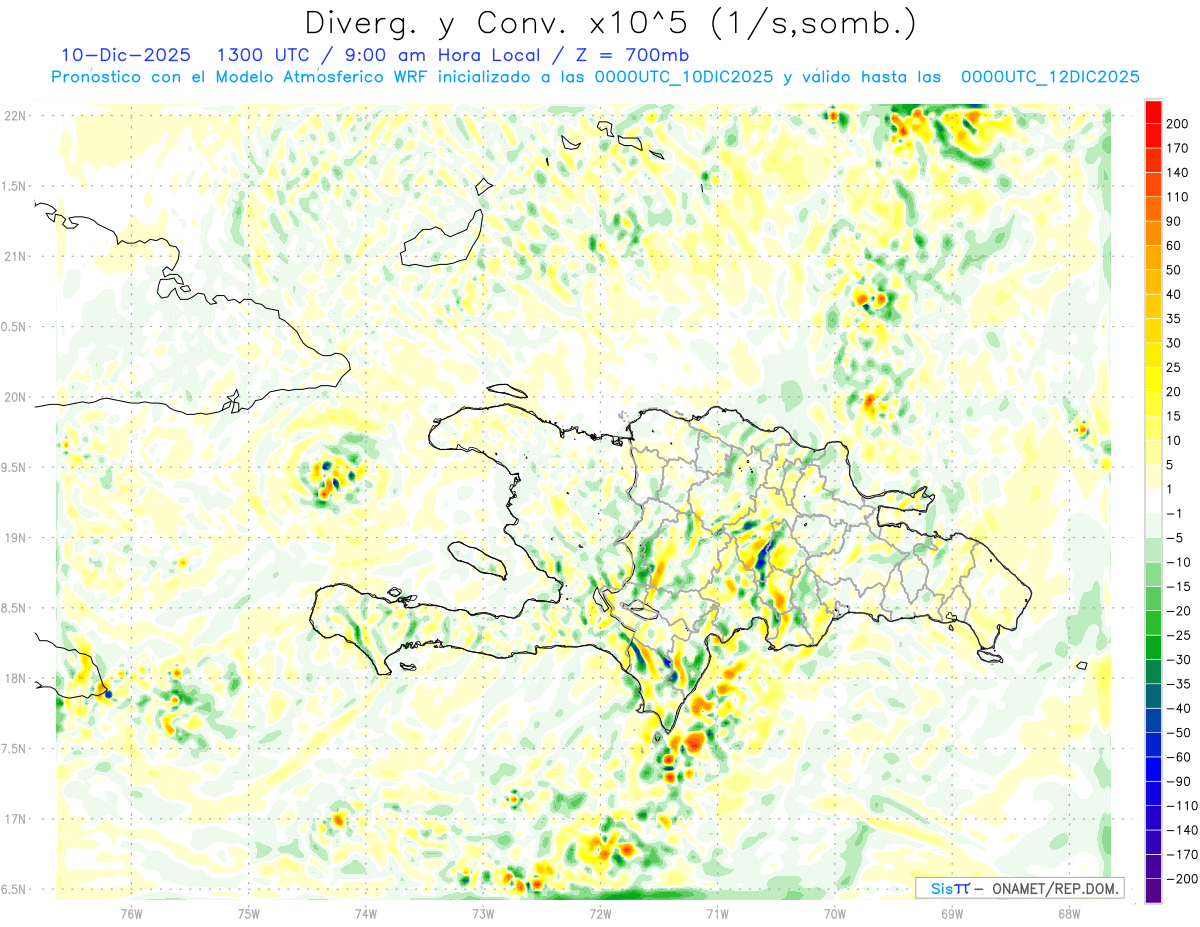Select the positive colorbar value "15"
This screenshot has width=1200, height=927.
click(1175, 416)
